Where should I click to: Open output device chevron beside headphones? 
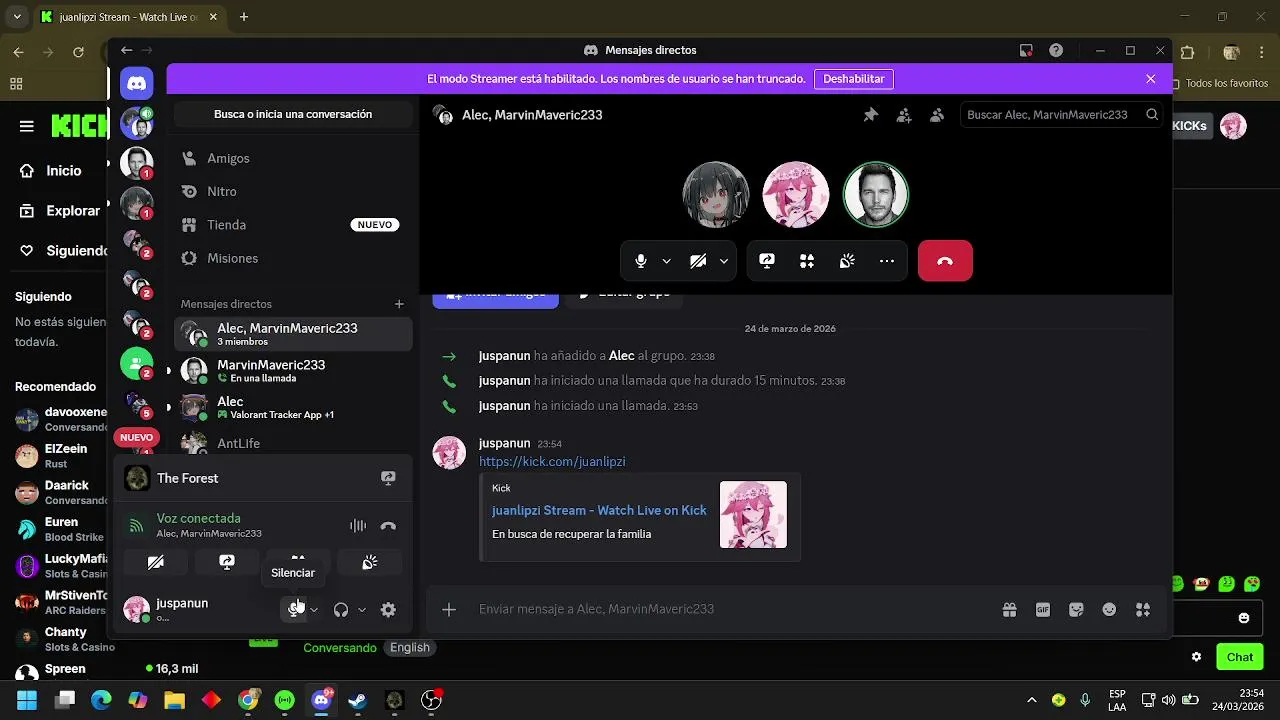pos(362,609)
